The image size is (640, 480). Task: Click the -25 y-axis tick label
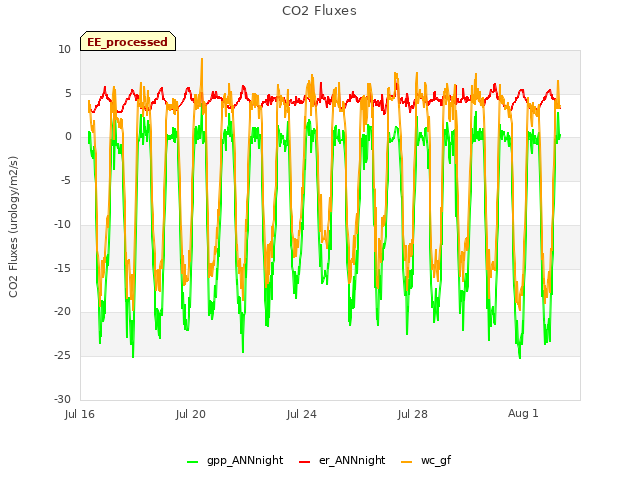pyautogui.click(x=63, y=356)
